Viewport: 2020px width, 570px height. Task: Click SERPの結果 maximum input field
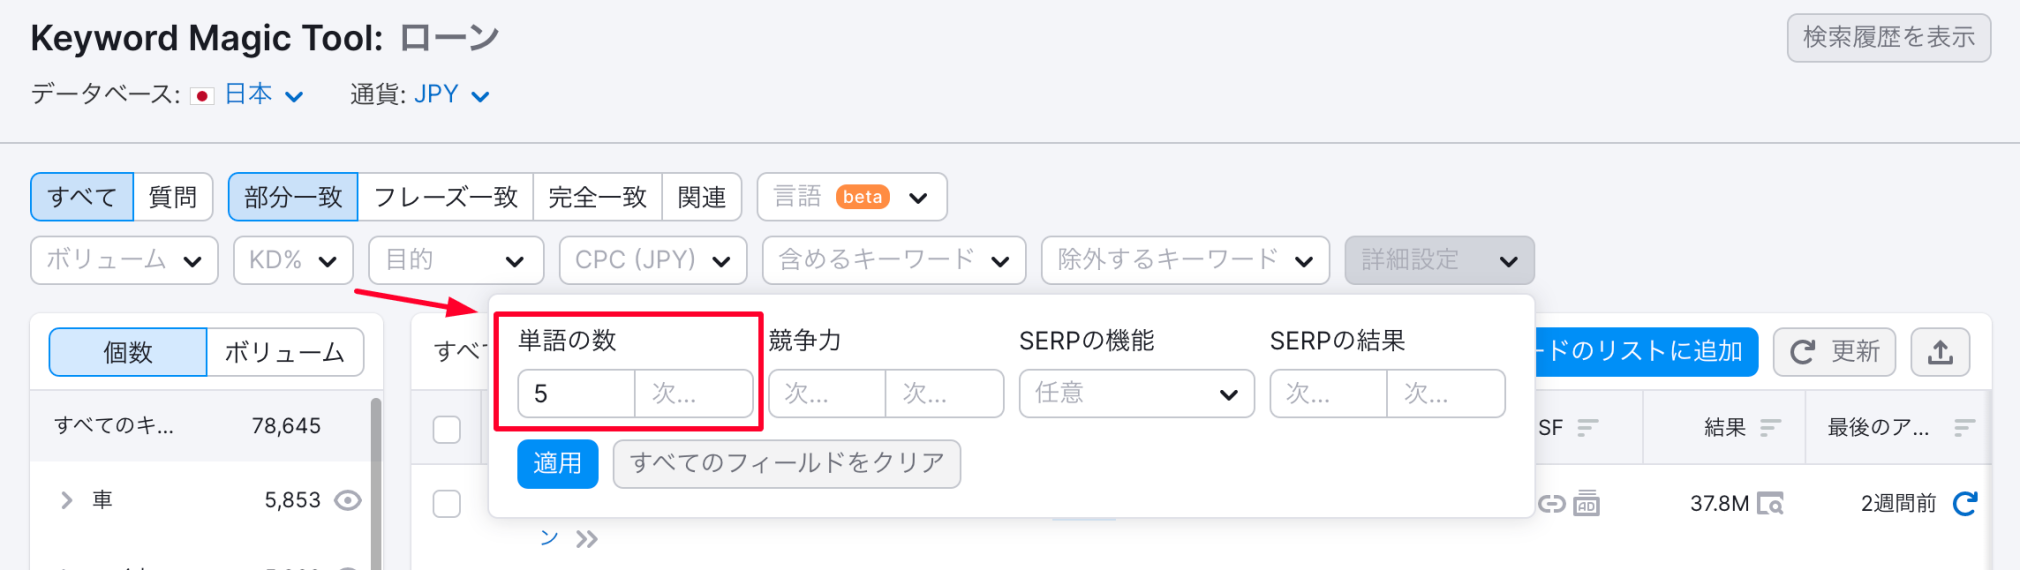[1446, 393]
